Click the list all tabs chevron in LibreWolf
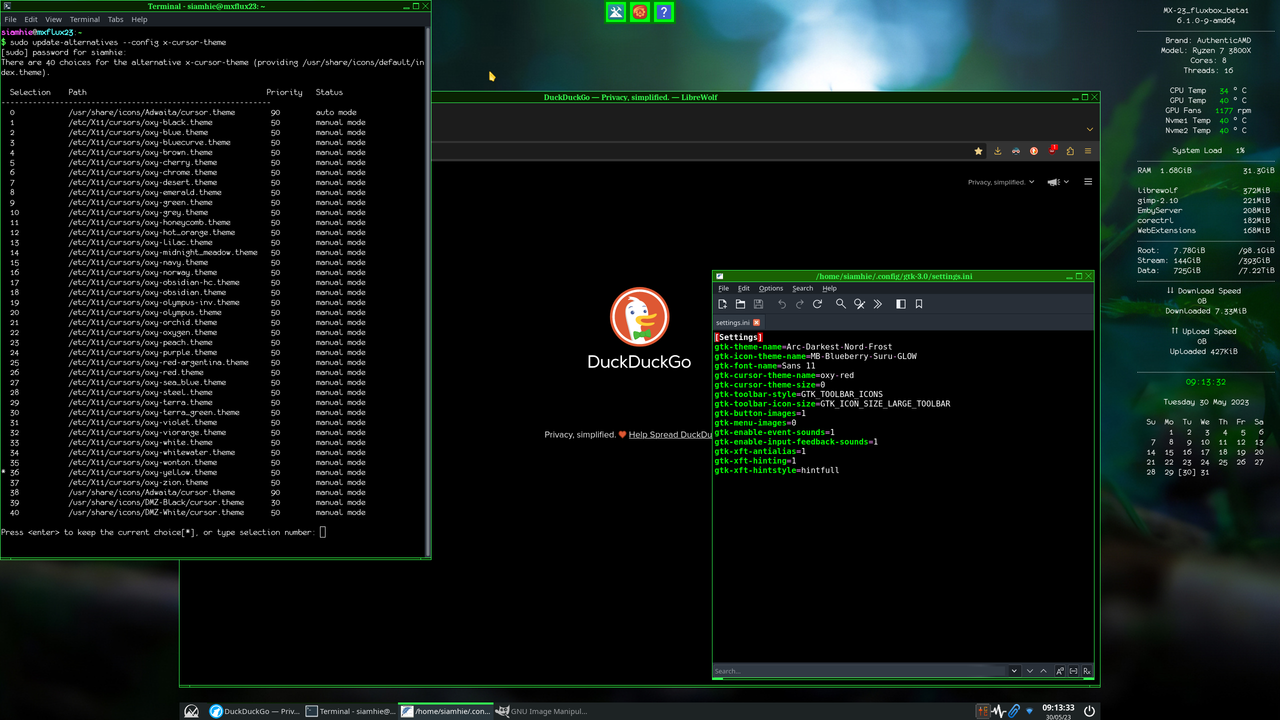The height and width of the screenshot is (720, 1280). pyautogui.click(x=1089, y=129)
